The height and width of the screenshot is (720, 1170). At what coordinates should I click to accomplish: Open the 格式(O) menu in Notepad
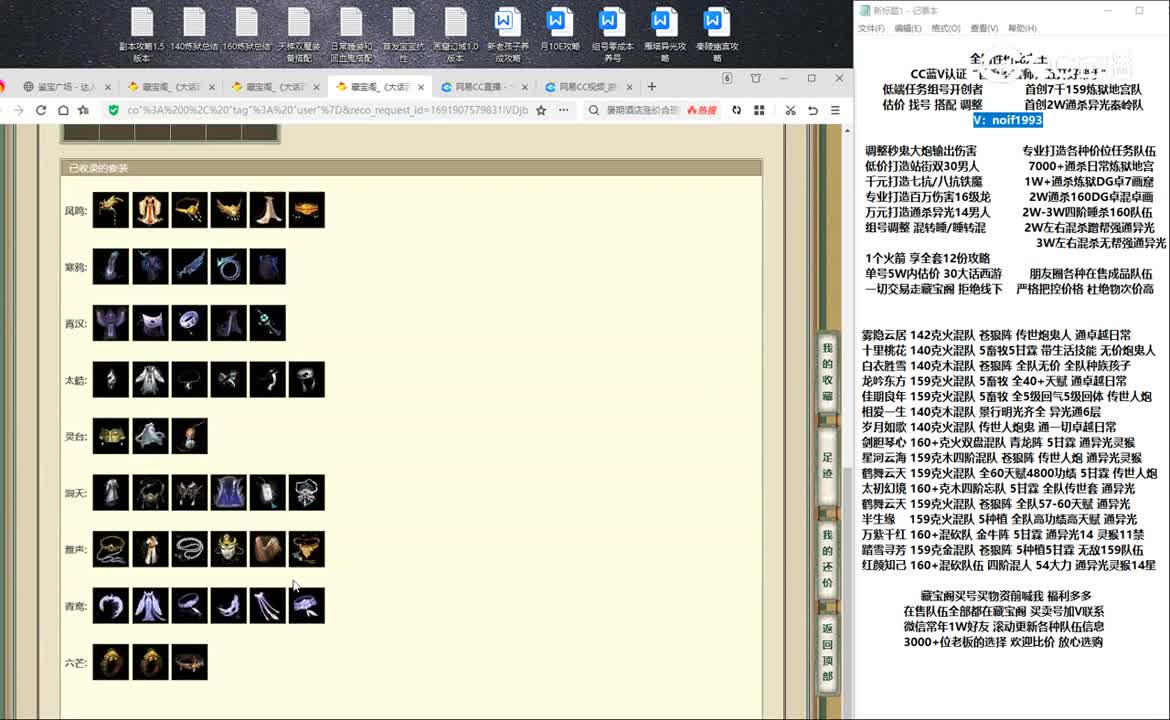[x=945, y=28]
